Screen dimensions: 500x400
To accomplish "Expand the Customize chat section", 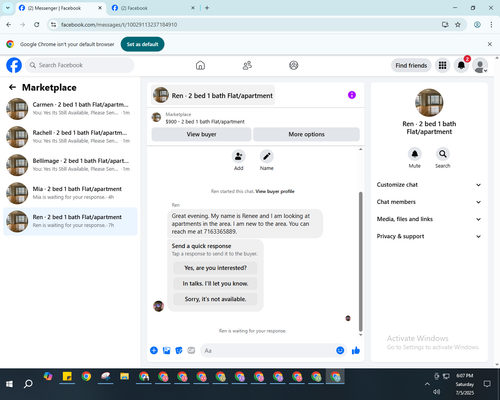I will [429, 185].
